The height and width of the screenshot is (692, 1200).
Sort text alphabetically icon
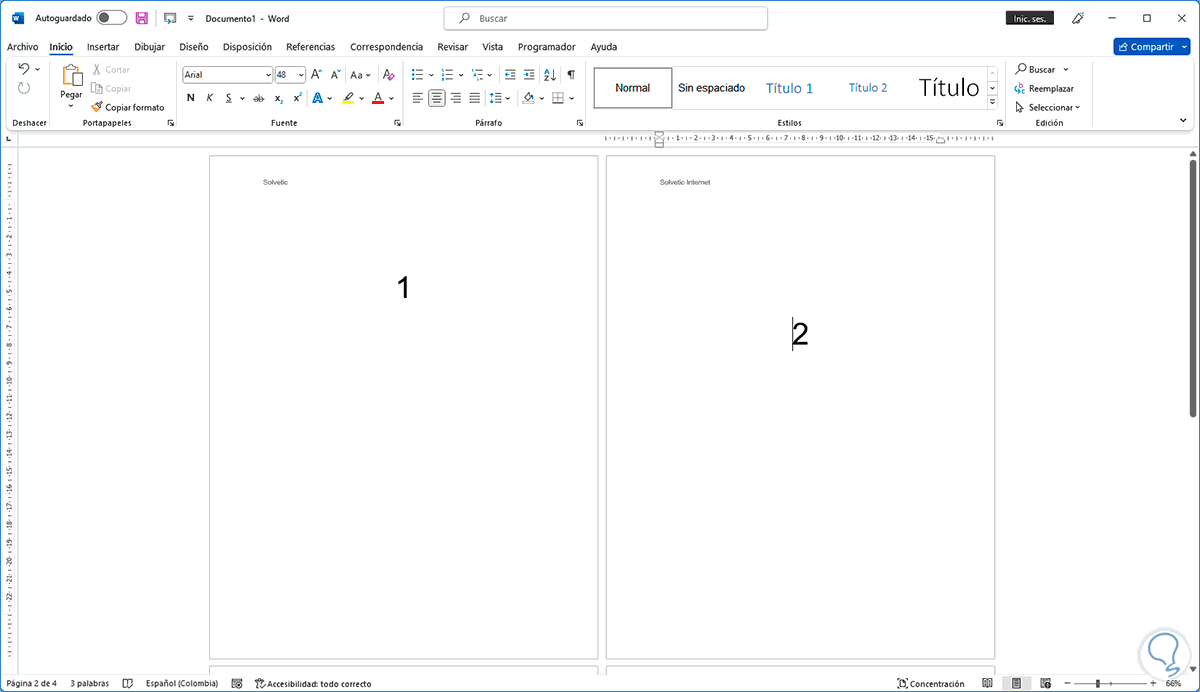click(x=550, y=75)
